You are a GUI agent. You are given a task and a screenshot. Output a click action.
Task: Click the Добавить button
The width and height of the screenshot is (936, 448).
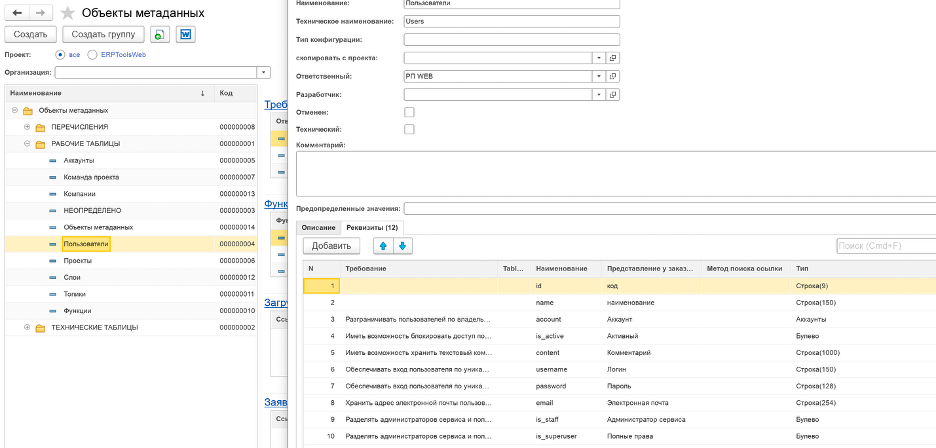tap(331, 246)
